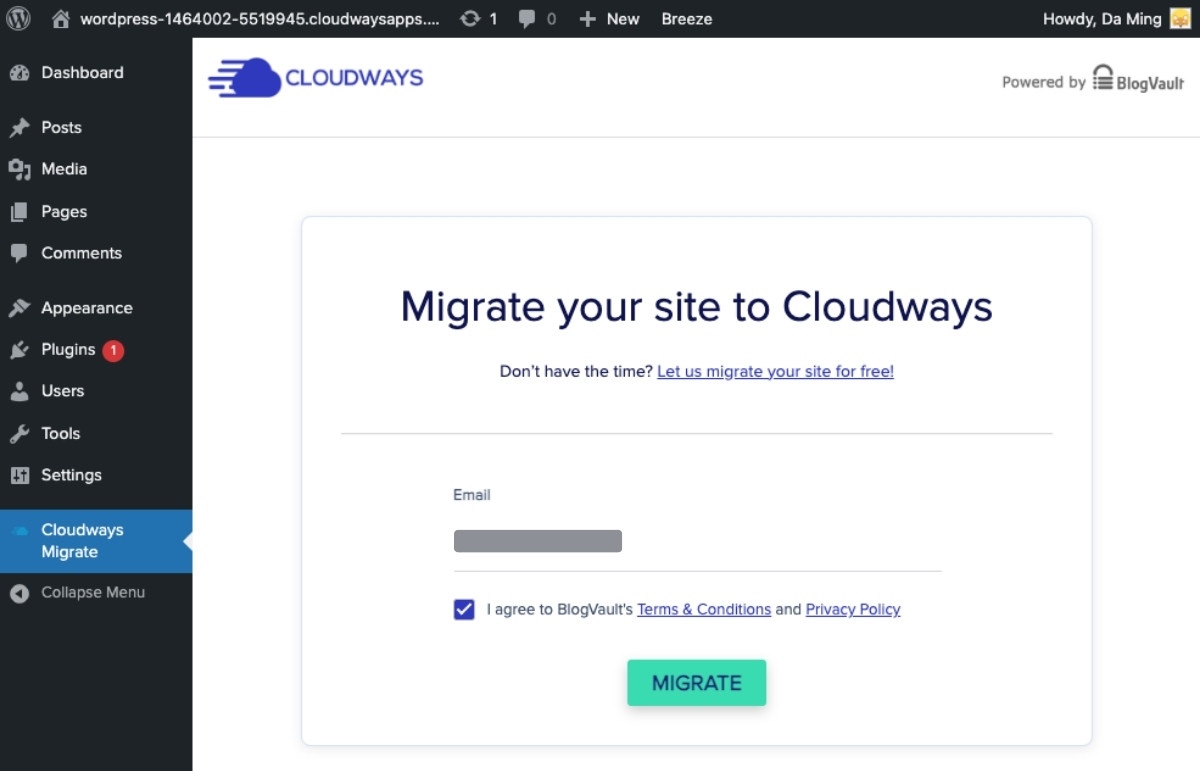Screen dimensions: 1200x771
Task: View BlogVault's Terms & Conditions
Action: coord(704,609)
